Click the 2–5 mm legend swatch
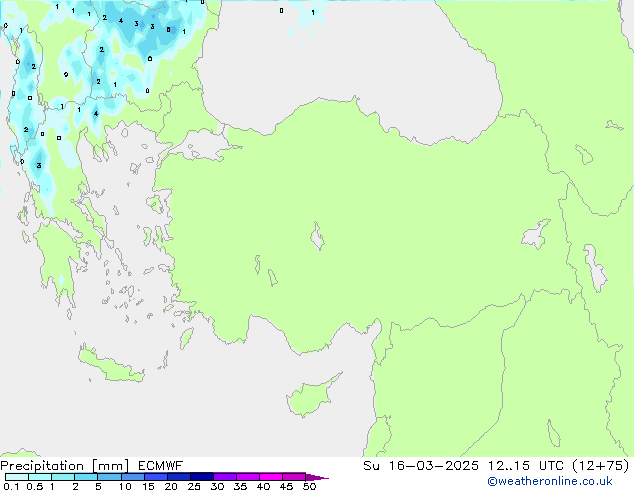 point(86,477)
